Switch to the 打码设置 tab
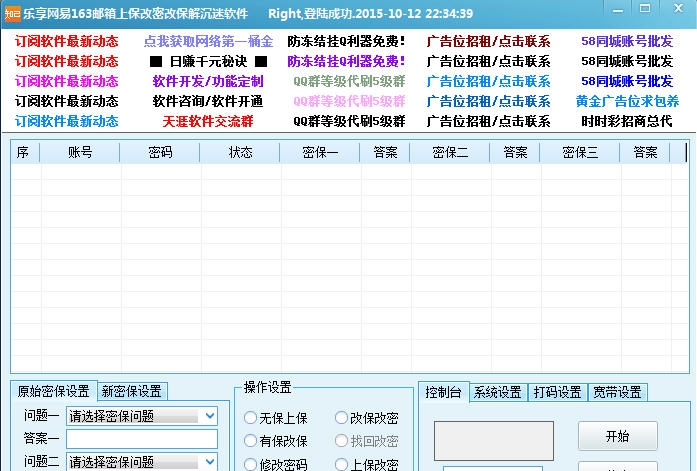Screen dimensions: 697x471 [557, 392]
